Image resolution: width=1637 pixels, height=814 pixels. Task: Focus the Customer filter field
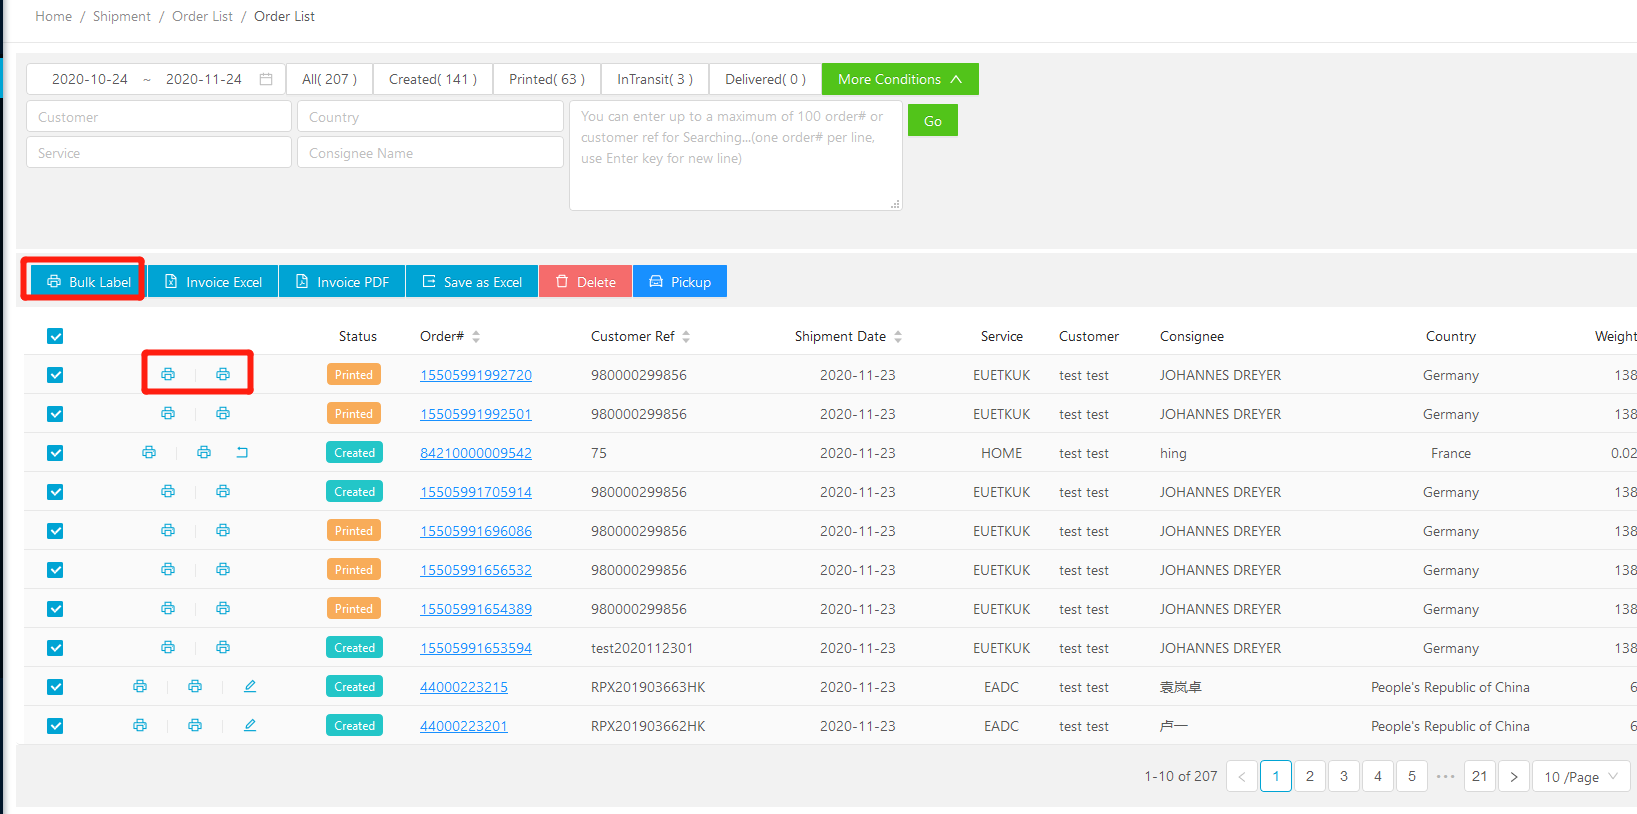click(159, 116)
